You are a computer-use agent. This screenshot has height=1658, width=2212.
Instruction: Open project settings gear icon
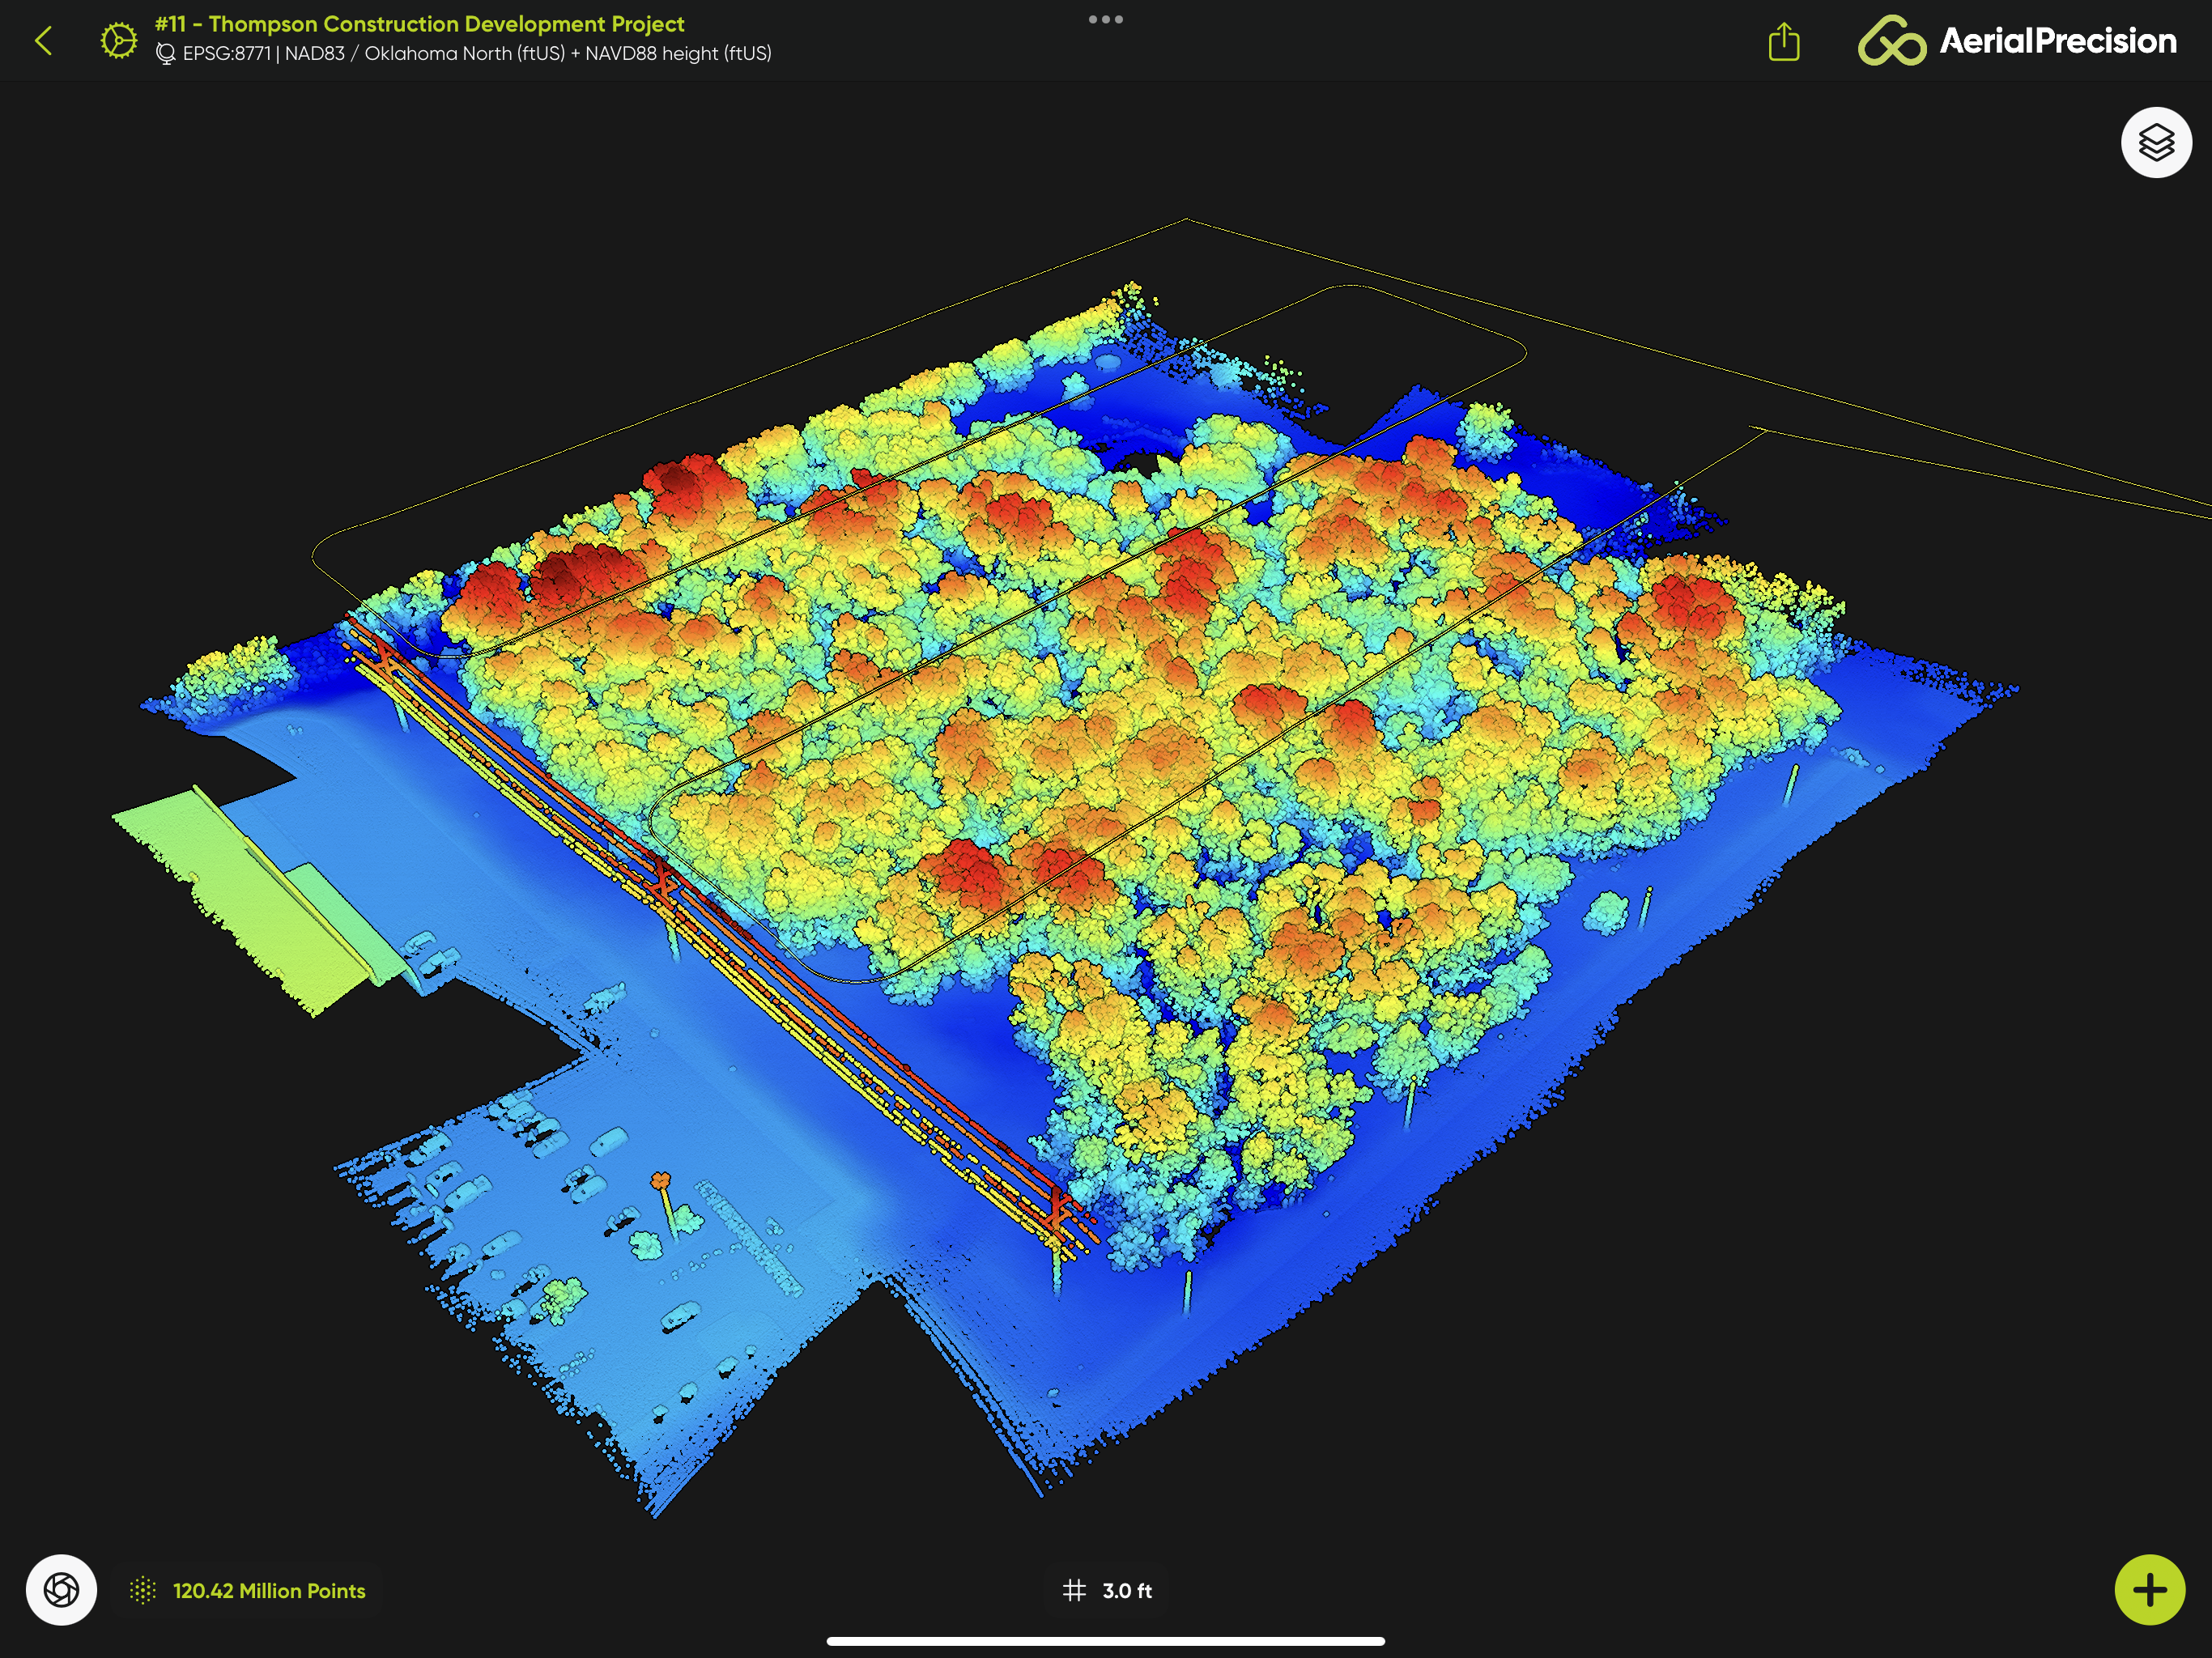(x=118, y=41)
